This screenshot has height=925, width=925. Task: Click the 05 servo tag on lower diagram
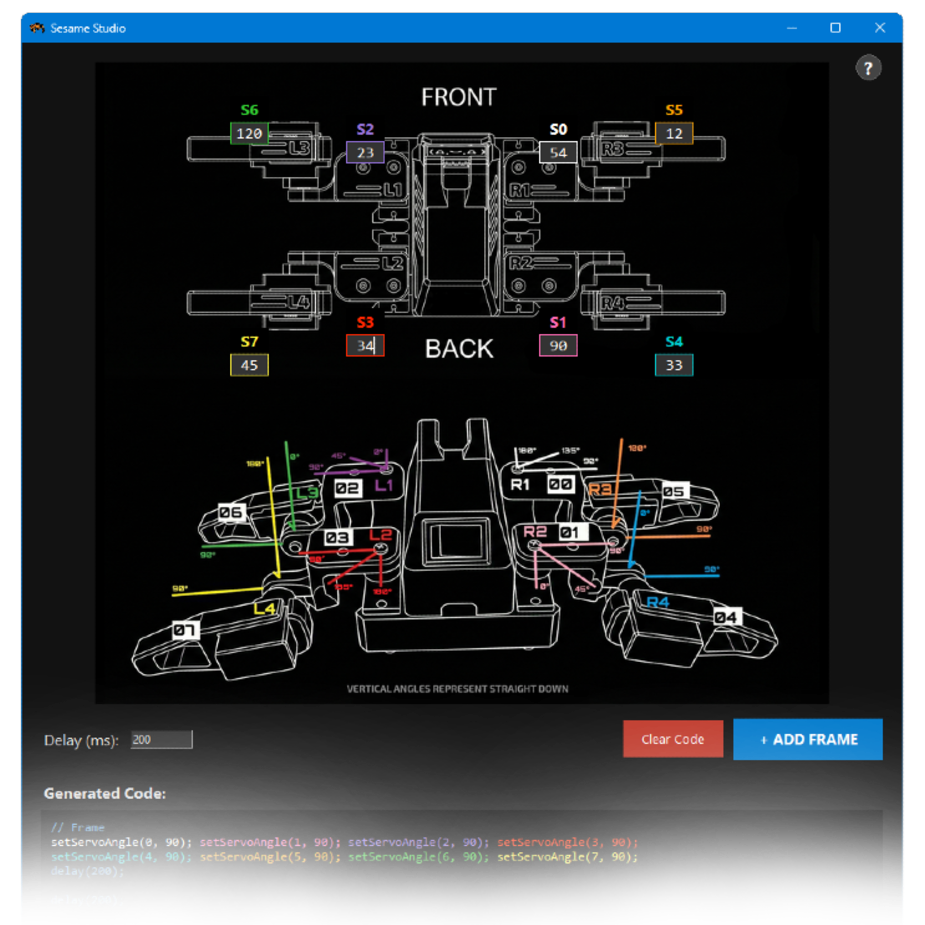click(674, 491)
